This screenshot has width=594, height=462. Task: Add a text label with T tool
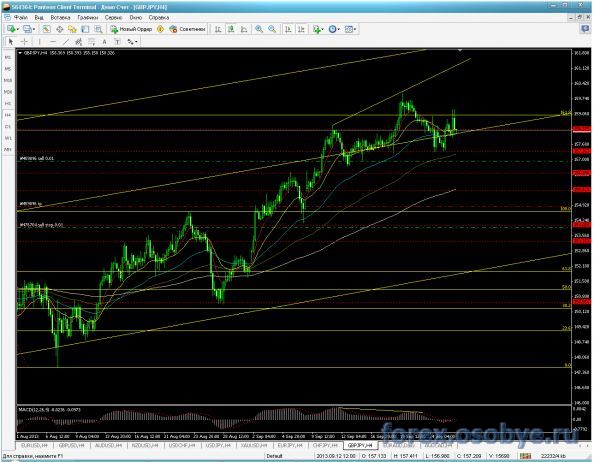click(x=117, y=42)
